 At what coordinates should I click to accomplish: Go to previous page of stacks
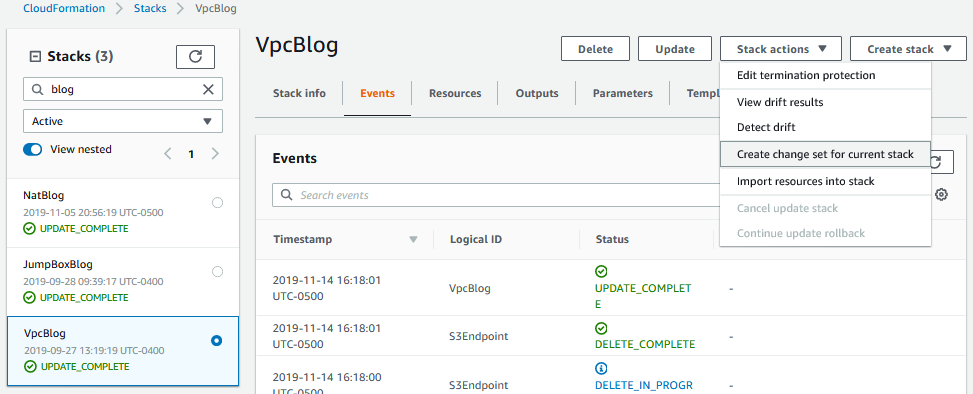click(x=168, y=154)
